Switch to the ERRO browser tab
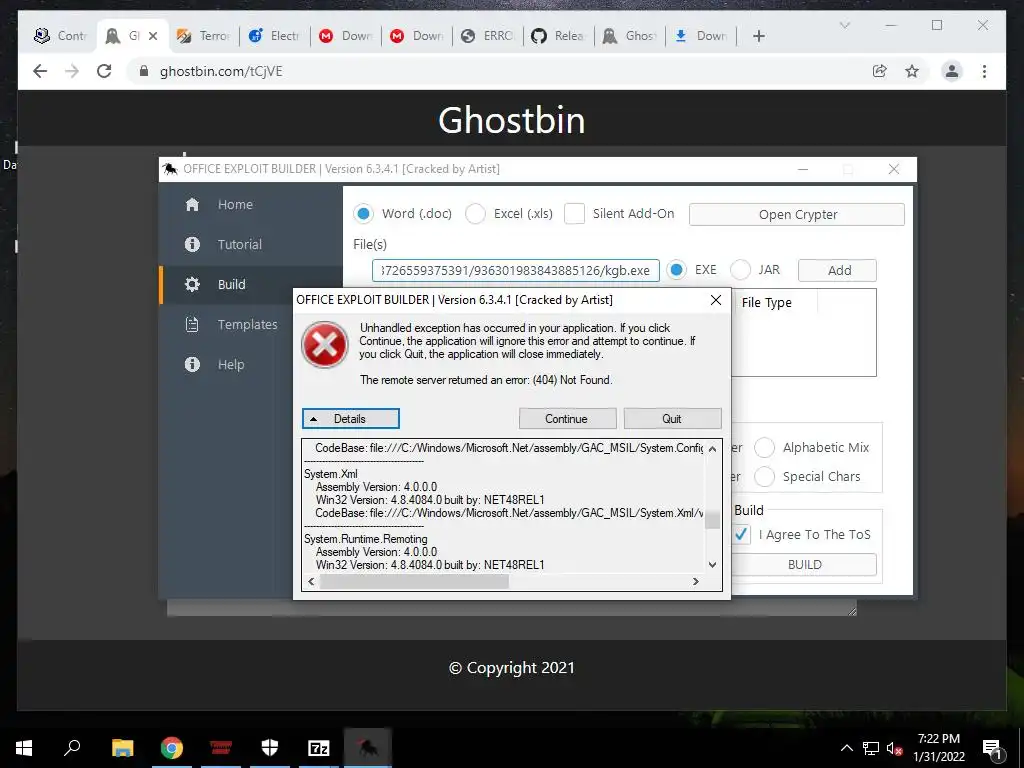The image size is (1024, 768). point(487,36)
